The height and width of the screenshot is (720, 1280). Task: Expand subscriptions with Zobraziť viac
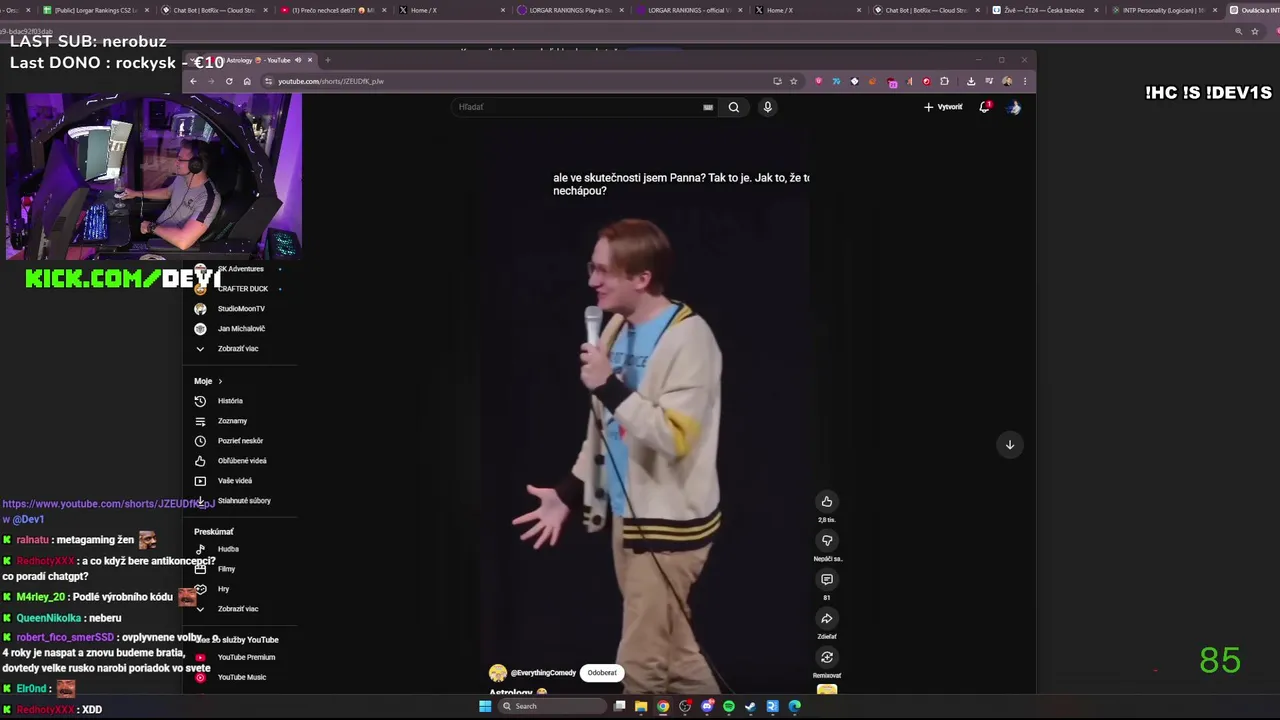[x=237, y=349]
